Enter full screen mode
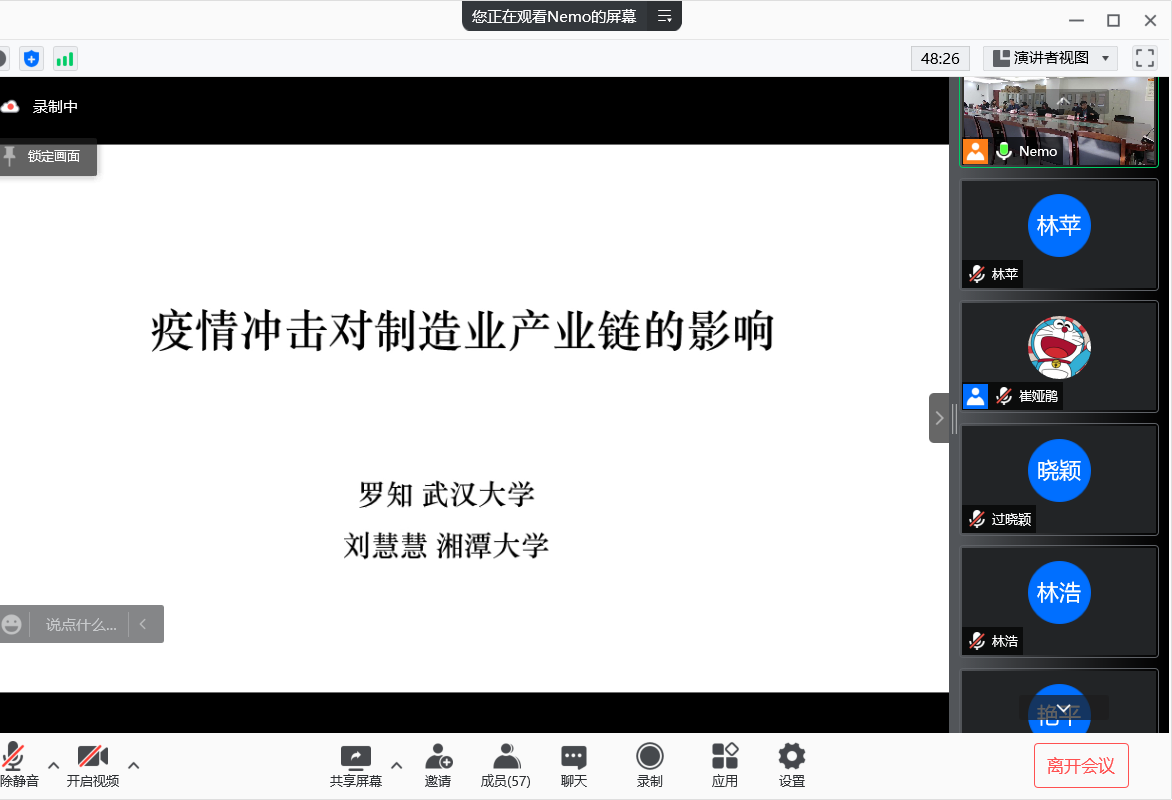Viewport: 1172px width, 800px height. tap(1144, 59)
